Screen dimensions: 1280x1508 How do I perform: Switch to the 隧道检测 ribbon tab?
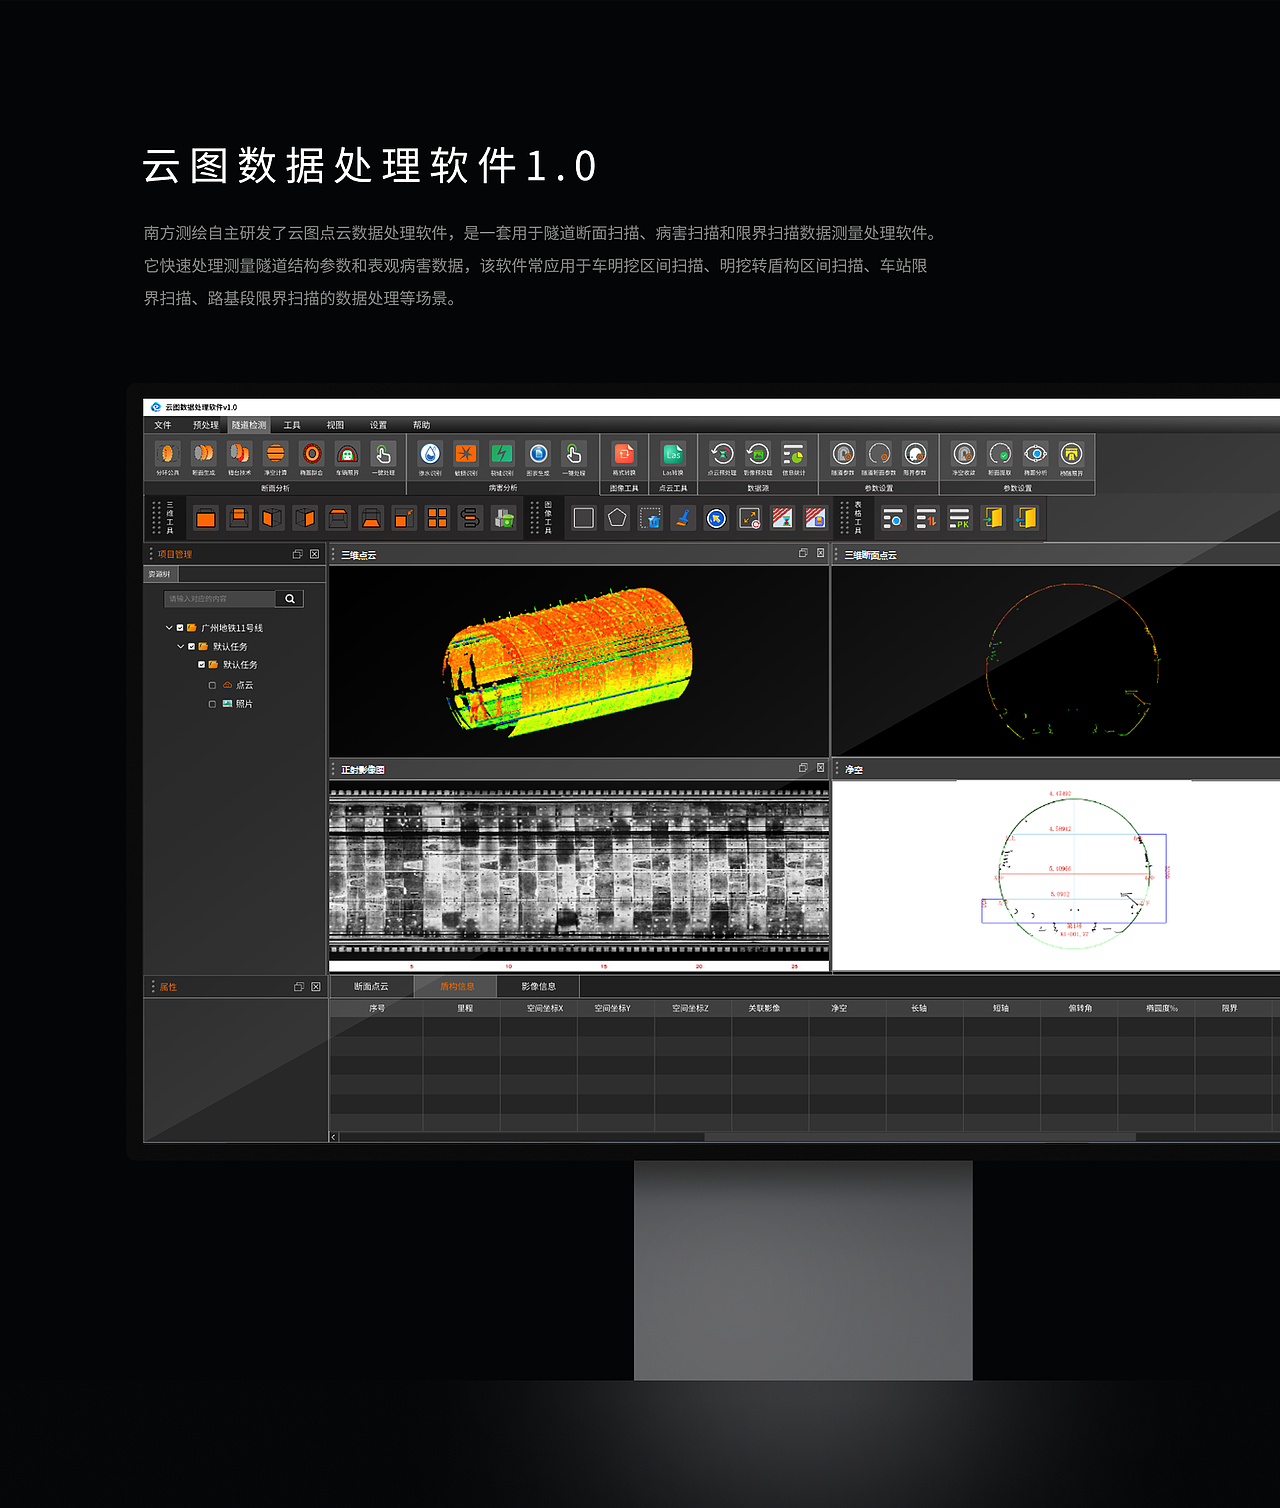pyautogui.click(x=251, y=425)
